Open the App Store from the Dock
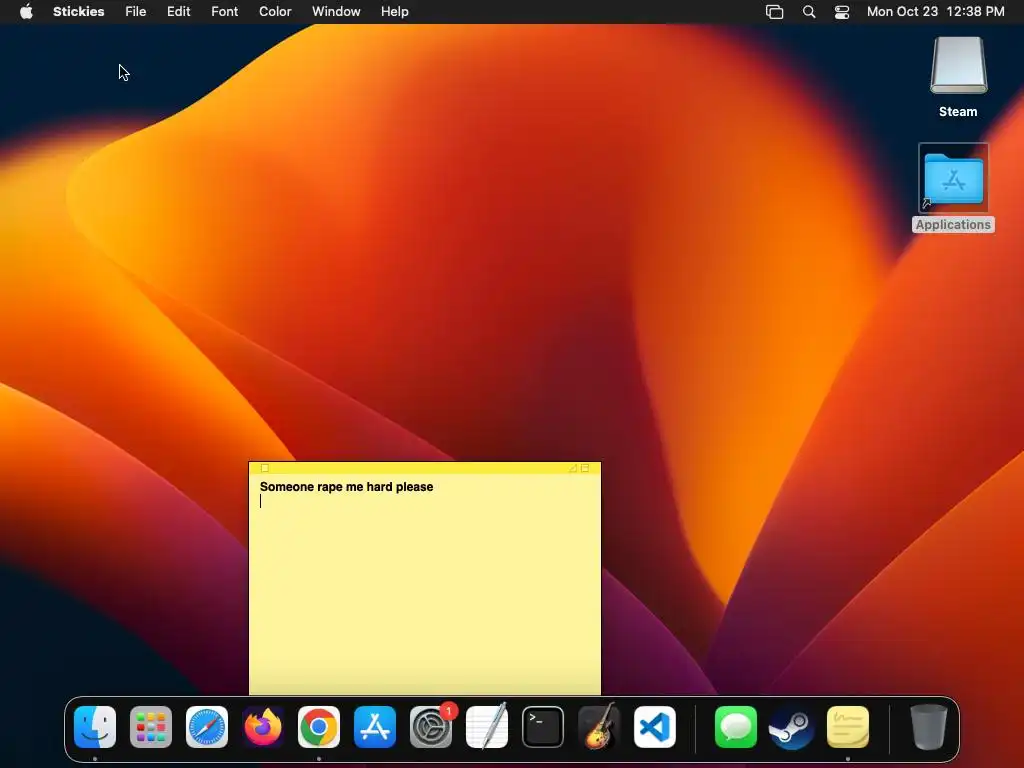The height and width of the screenshot is (768, 1024). [375, 727]
